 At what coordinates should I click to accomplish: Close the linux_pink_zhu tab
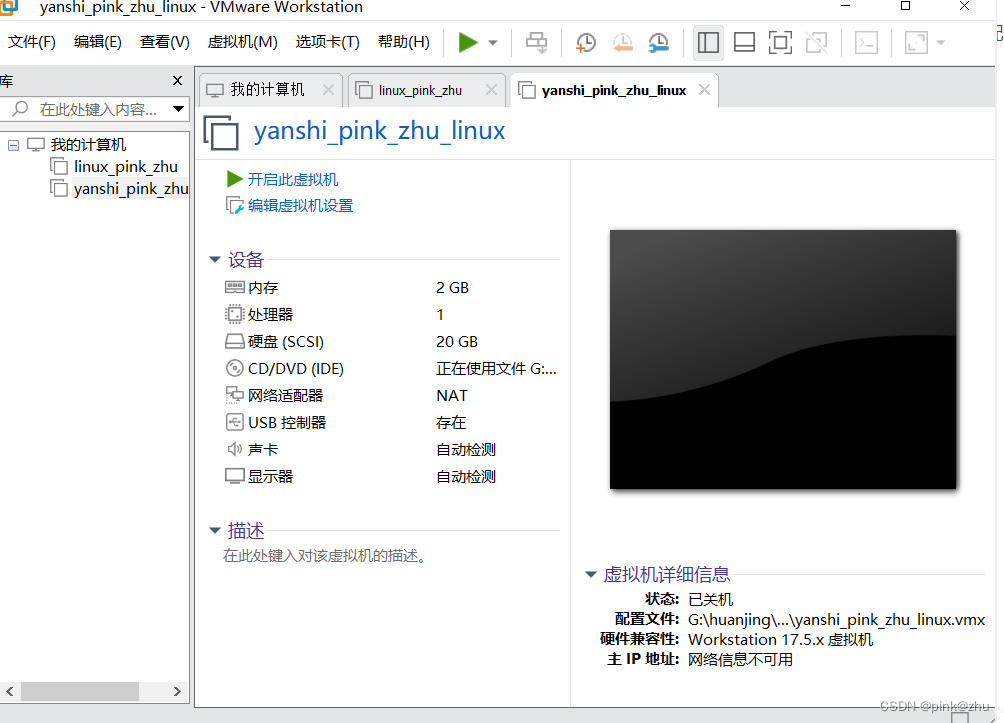pyautogui.click(x=491, y=90)
